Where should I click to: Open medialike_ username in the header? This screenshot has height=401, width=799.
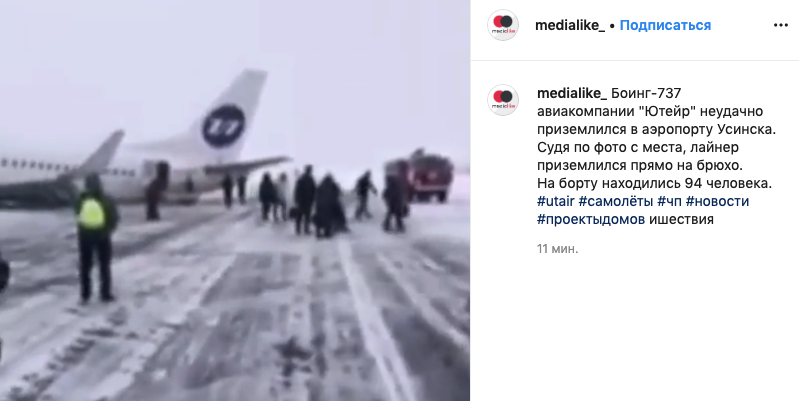pyautogui.click(x=570, y=25)
